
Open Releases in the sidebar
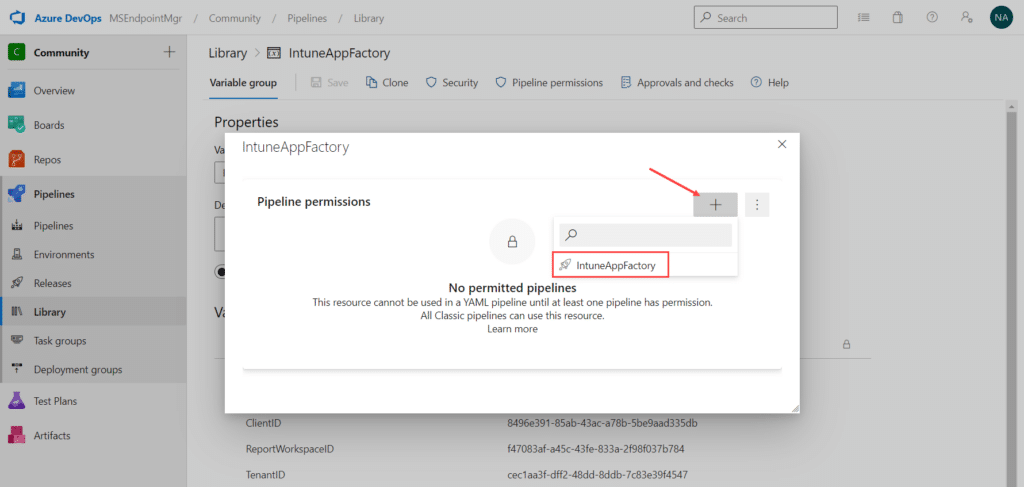(53, 283)
